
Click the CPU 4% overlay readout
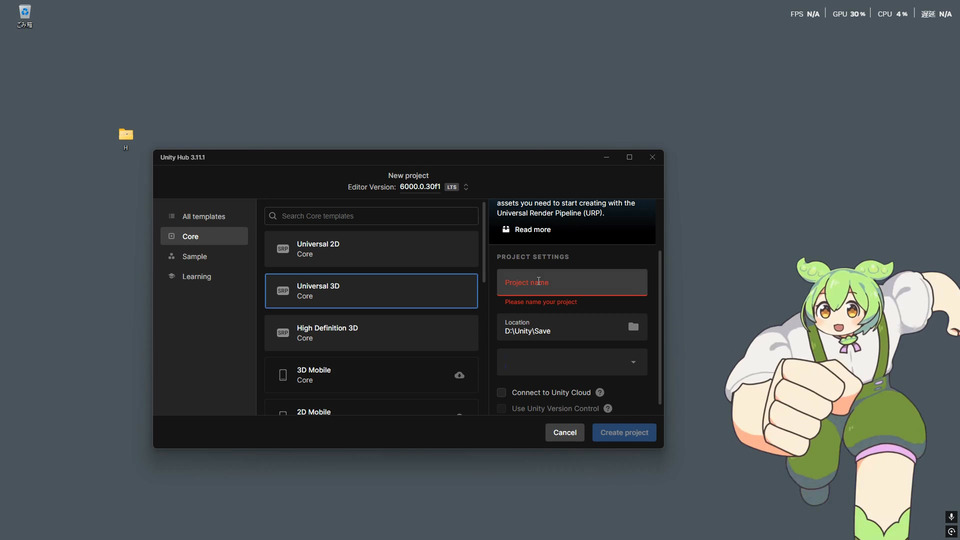point(892,13)
